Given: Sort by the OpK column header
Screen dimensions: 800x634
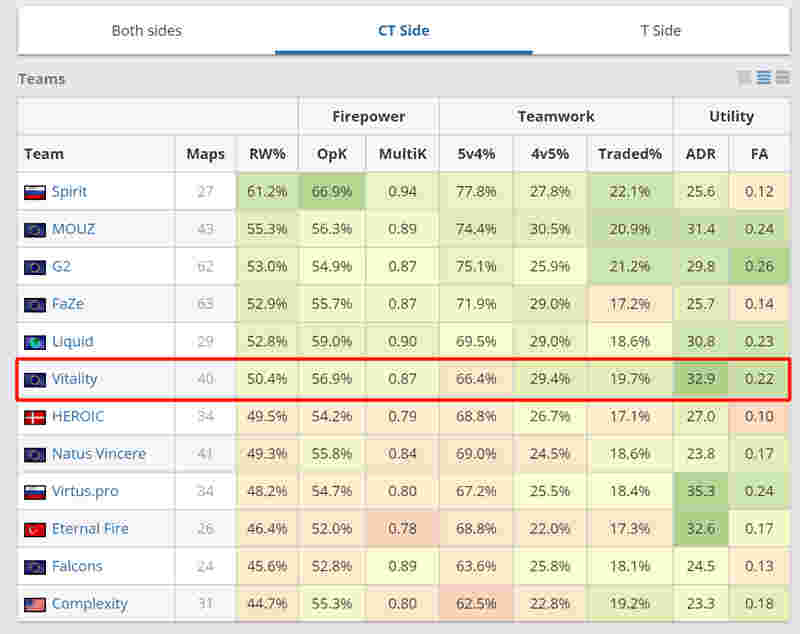Looking at the screenshot, I should [x=332, y=154].
